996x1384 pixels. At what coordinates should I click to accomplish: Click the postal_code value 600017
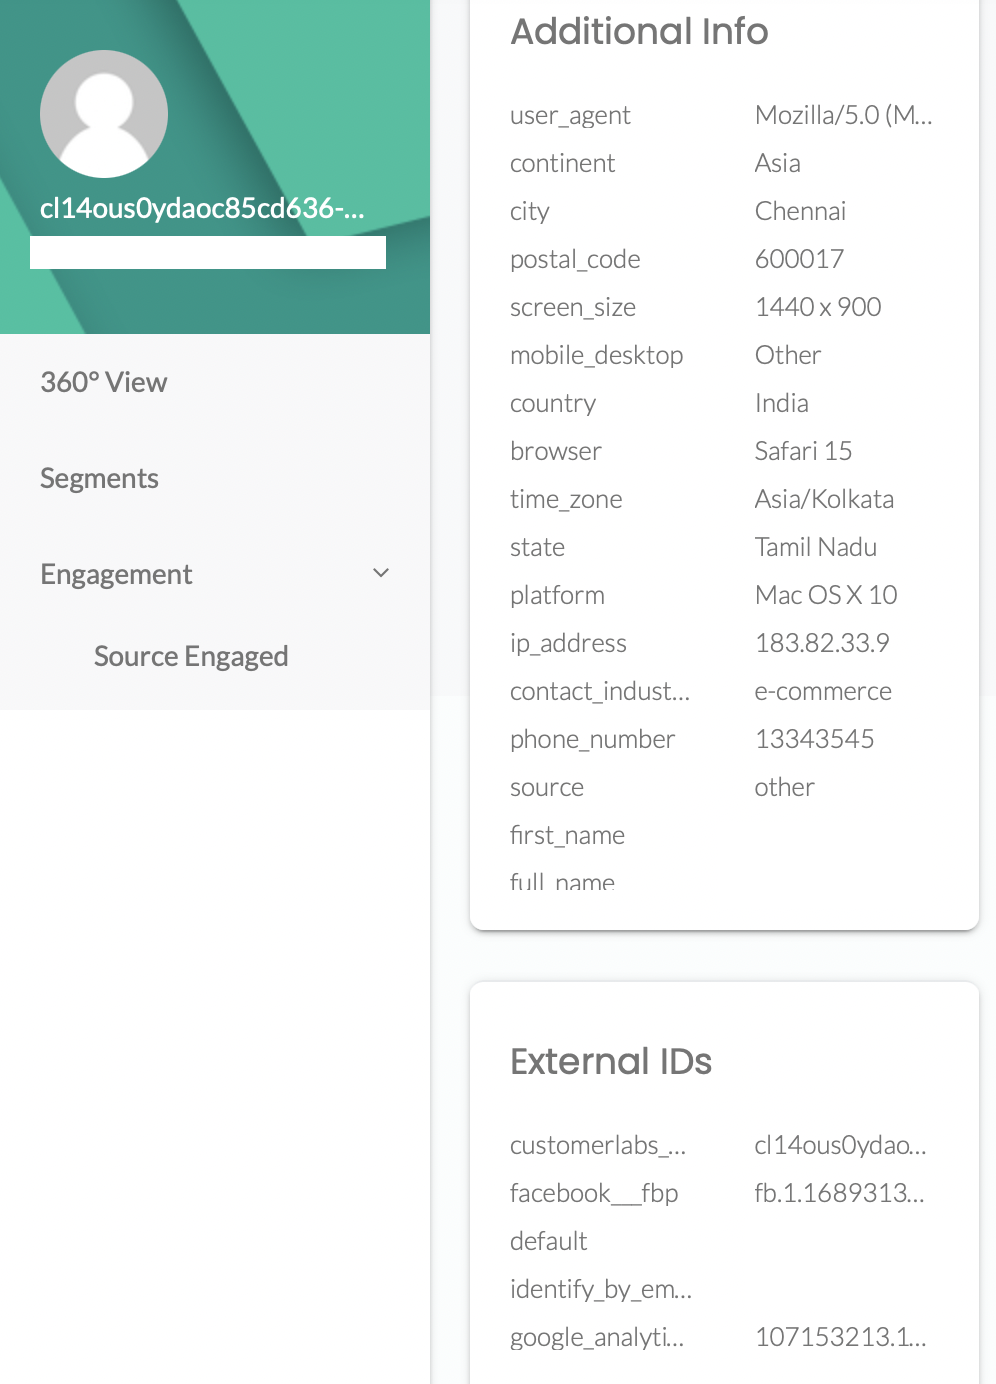pyautogui.click(x=799, y=259)
